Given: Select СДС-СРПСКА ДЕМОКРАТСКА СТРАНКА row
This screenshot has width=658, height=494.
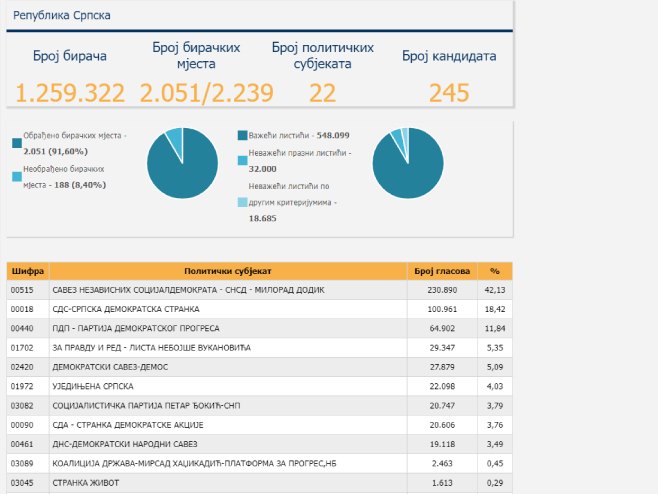Looking at the screenshot, I should pos(259,309).
